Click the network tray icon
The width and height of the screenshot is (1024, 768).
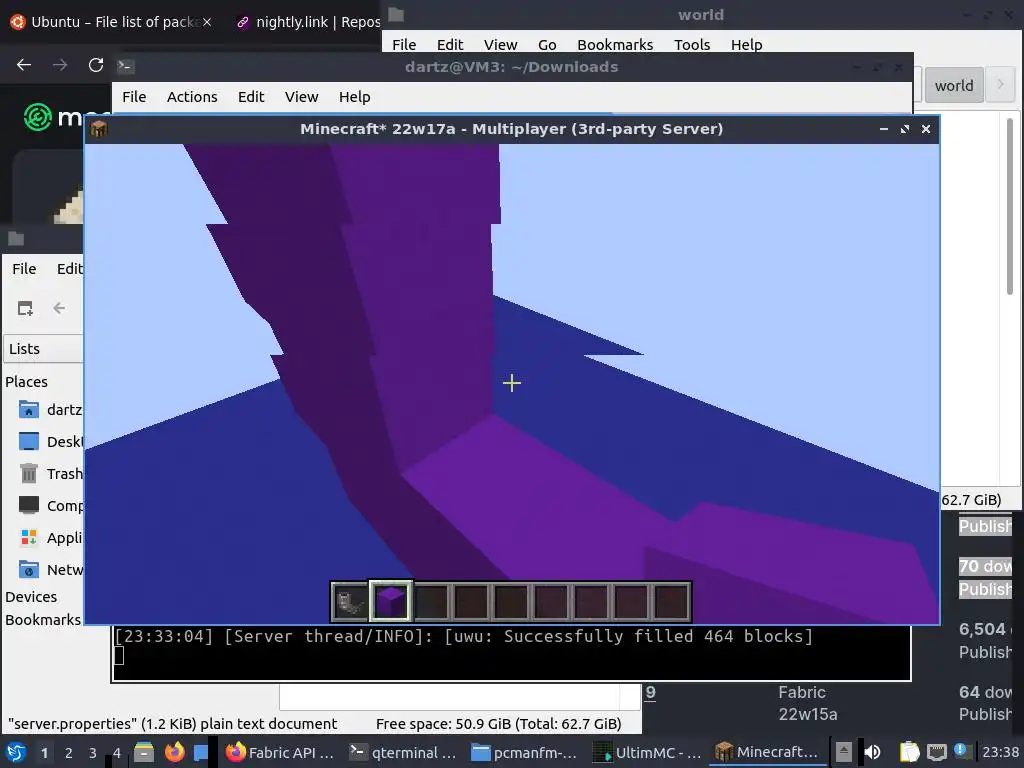coord(936,752)
